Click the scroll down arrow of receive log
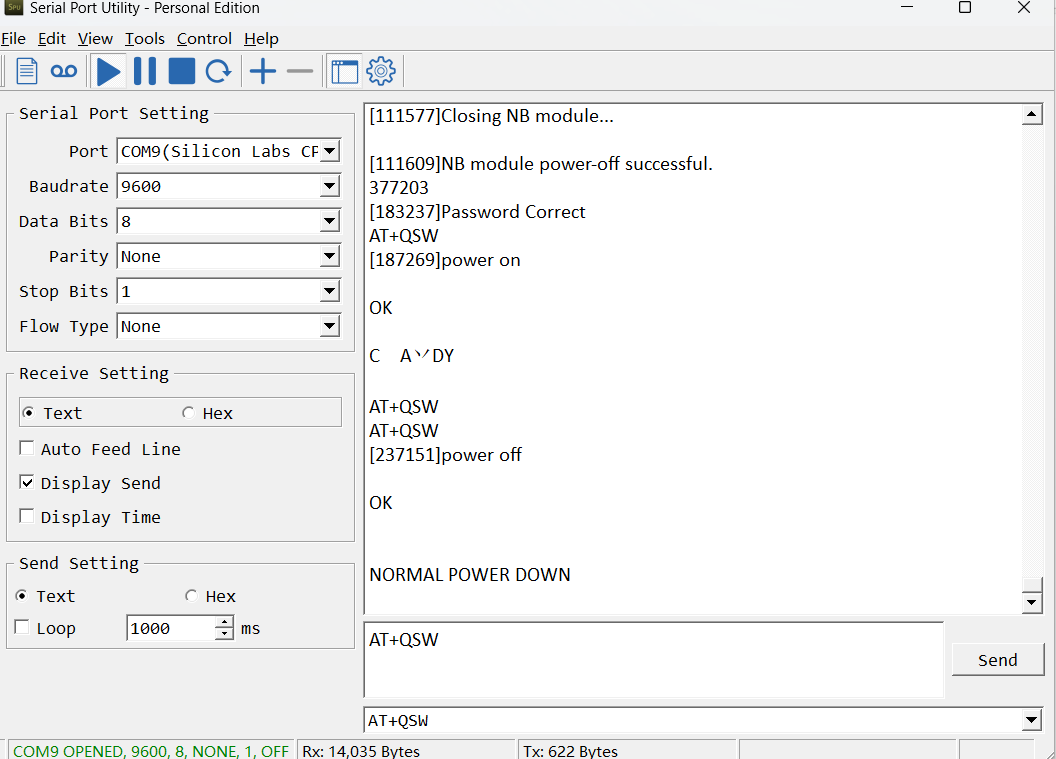This screenshot has height=759, width=1056. 1032,602
